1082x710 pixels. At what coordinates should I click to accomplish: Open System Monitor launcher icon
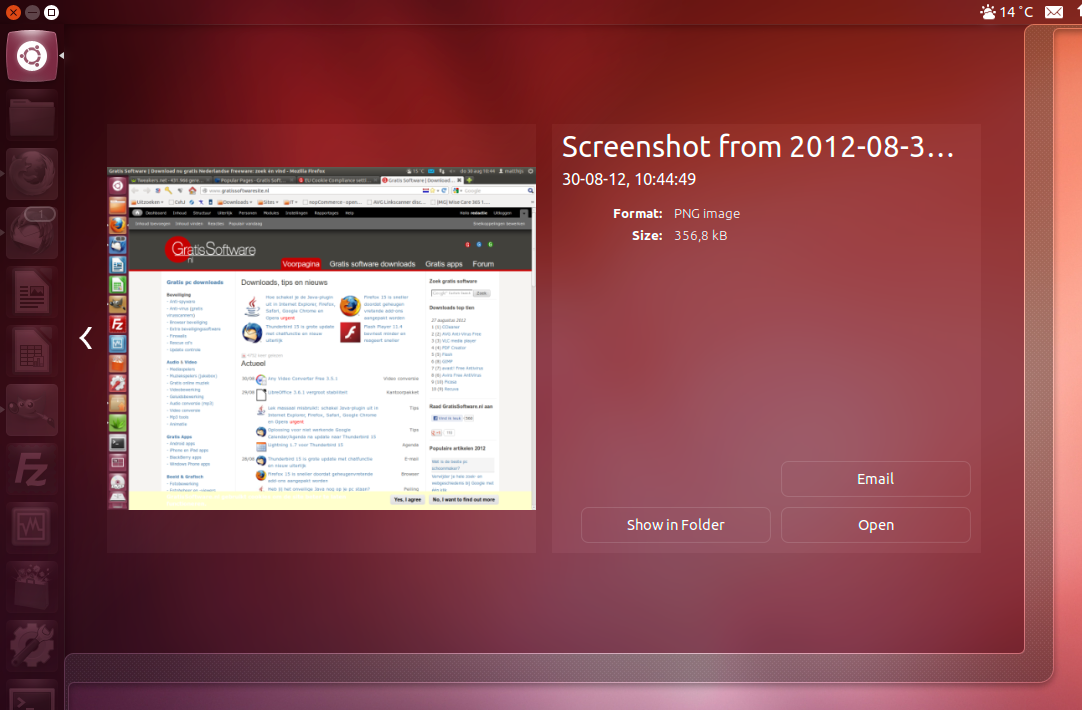point(32,529)
